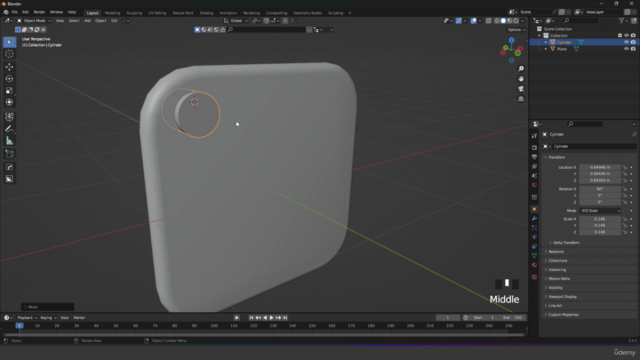Switch to the Geometry Nodes workspace tab
Screen dimensions: 640x360
point(307,13)
